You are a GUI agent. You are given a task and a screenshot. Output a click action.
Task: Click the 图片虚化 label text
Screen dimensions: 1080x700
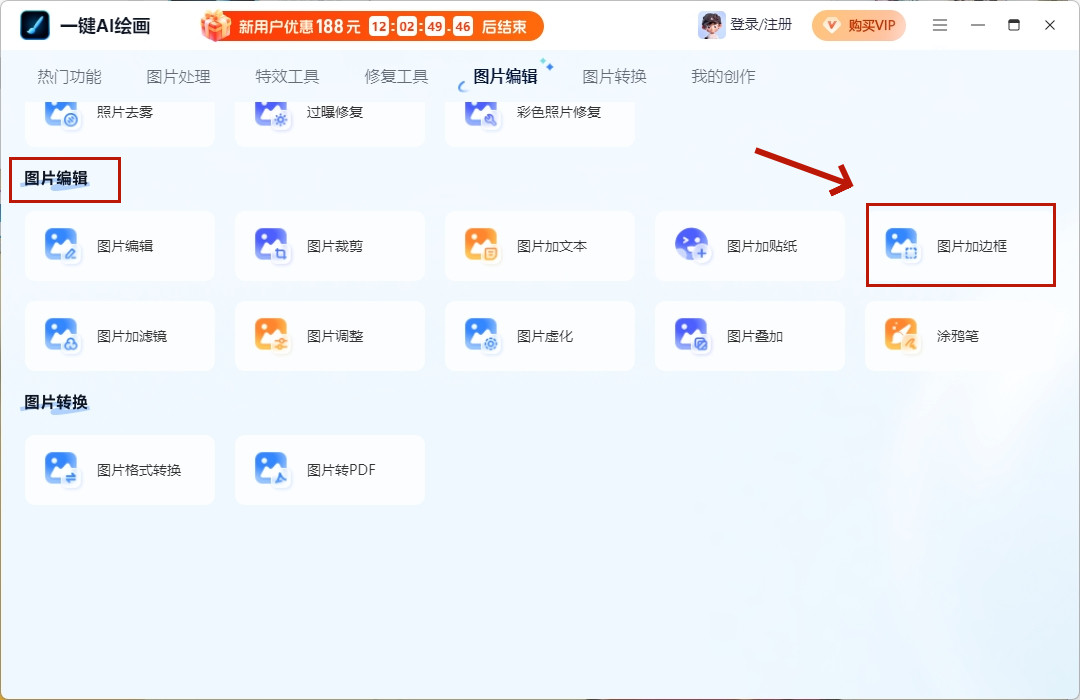pyautogui.click(x=545, y=336)
